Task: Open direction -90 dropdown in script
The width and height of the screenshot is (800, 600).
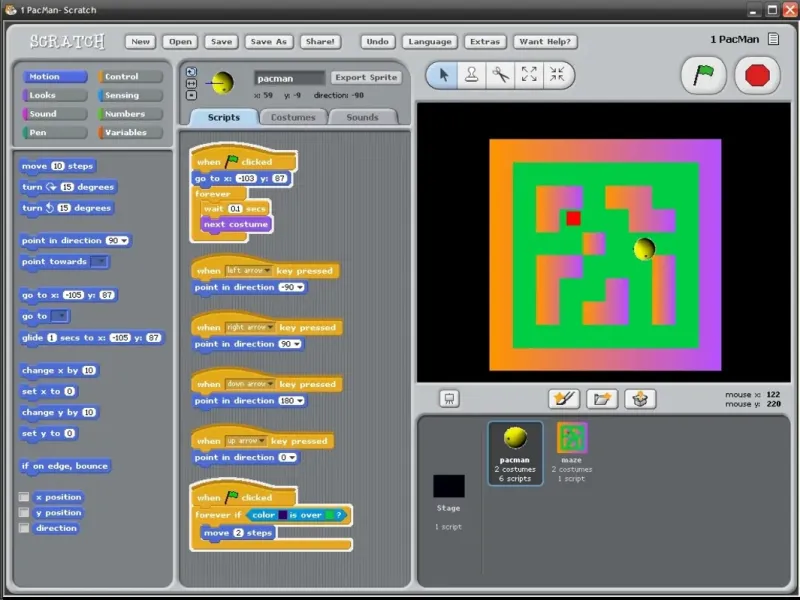Action: [x=300, y=288]
